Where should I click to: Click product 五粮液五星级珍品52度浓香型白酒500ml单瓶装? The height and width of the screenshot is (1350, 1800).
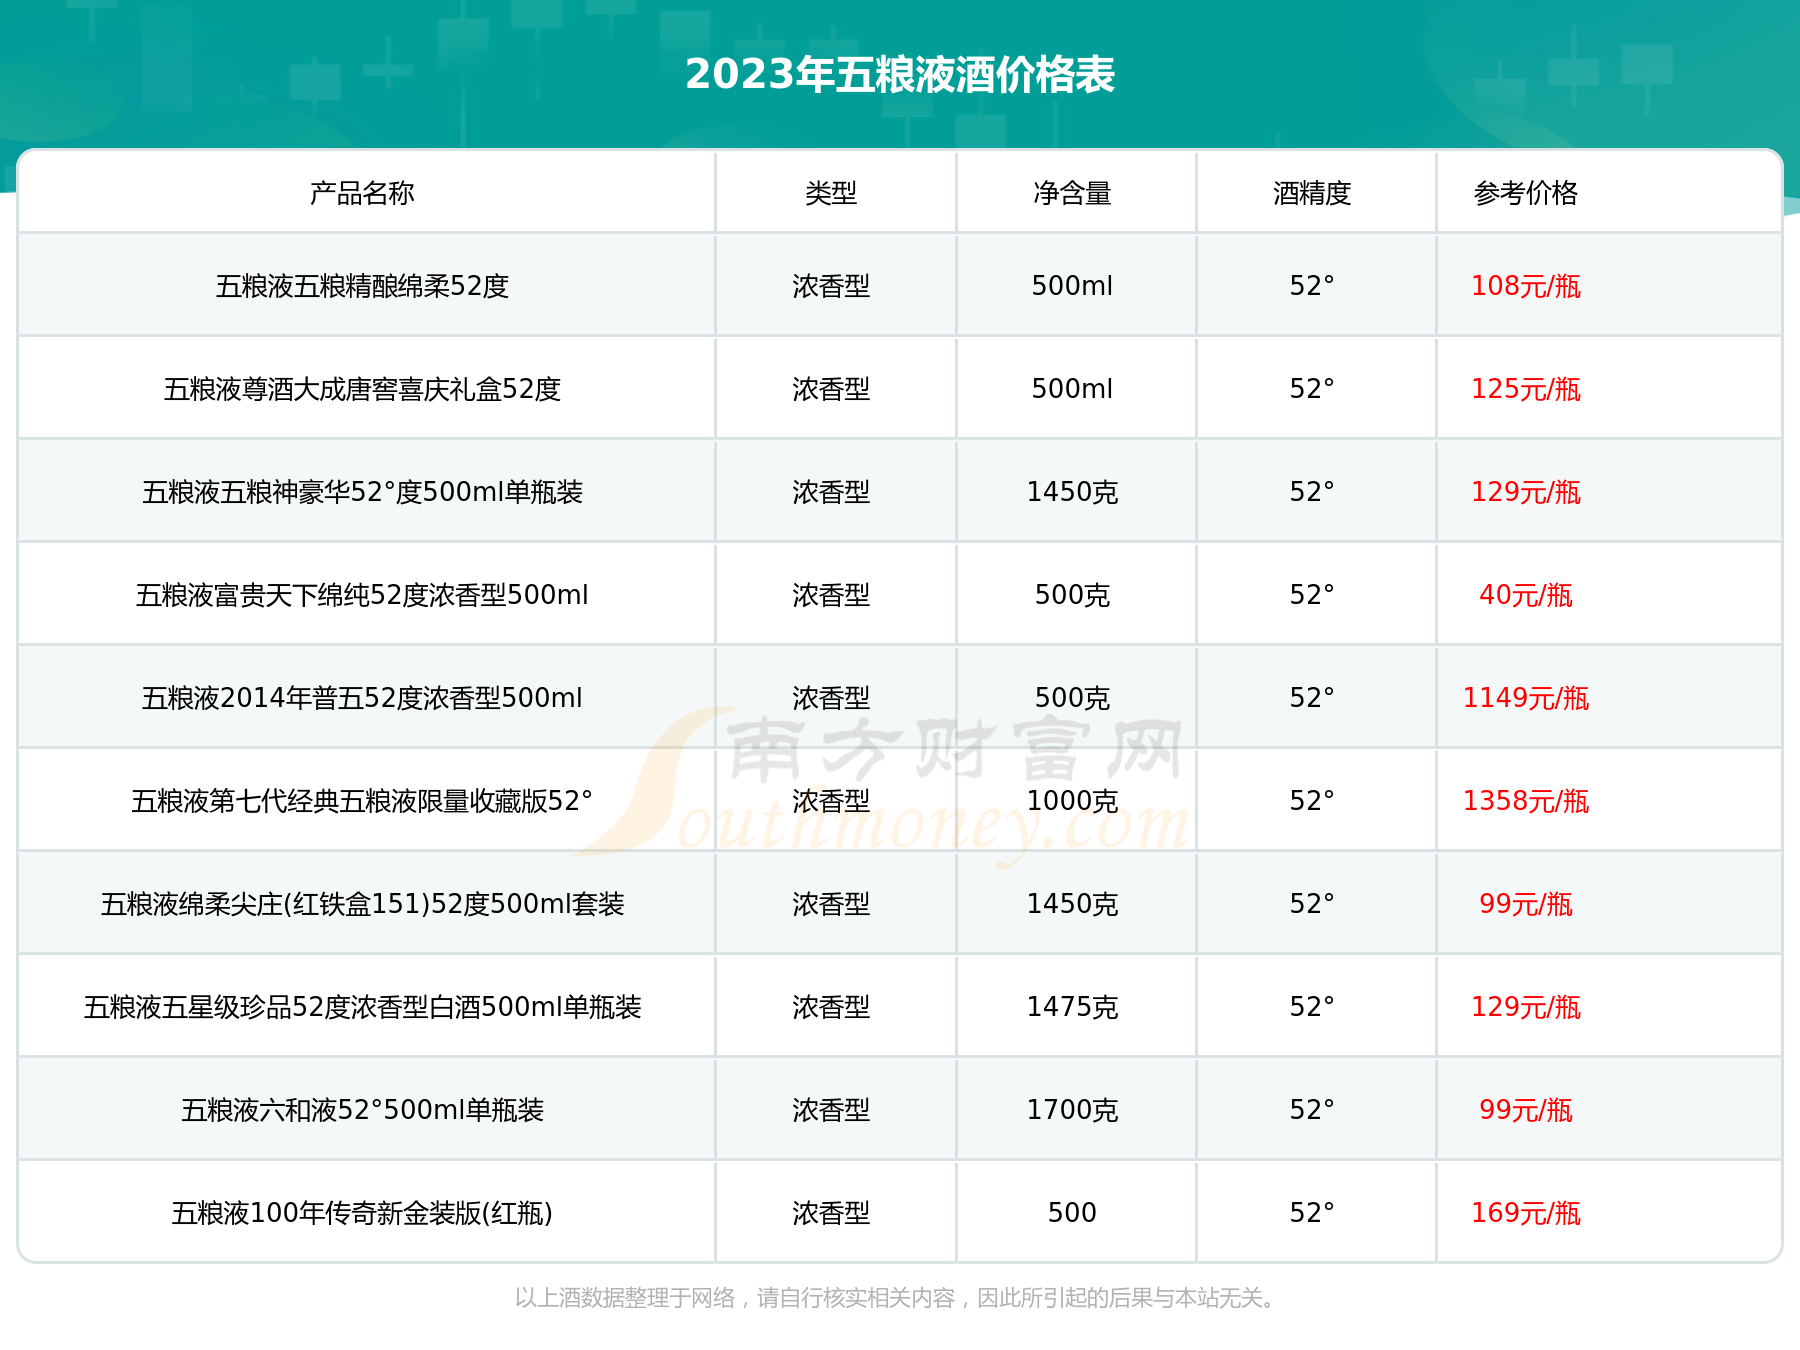[x=362, y=1007]
